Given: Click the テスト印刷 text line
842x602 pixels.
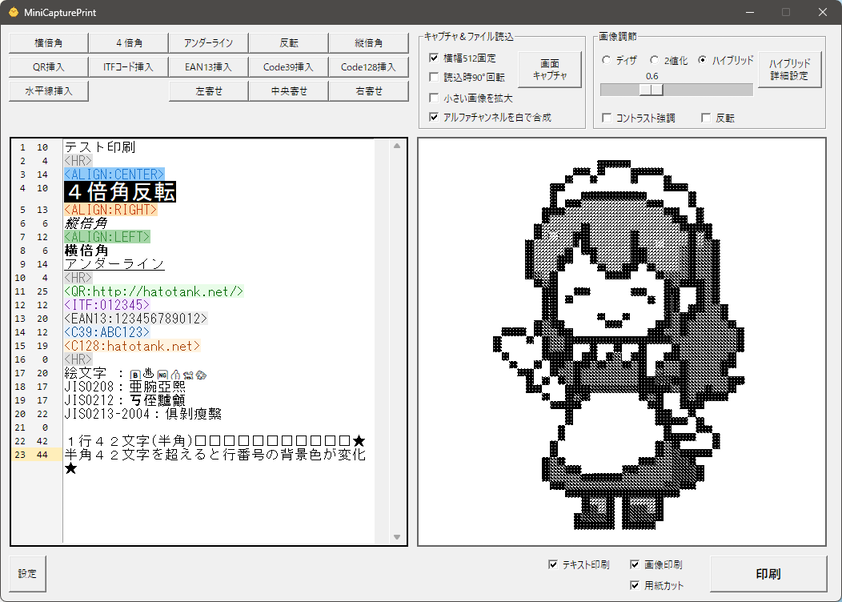Looking at the screenshot, I should pyautogui.click(x=100, y=147).
